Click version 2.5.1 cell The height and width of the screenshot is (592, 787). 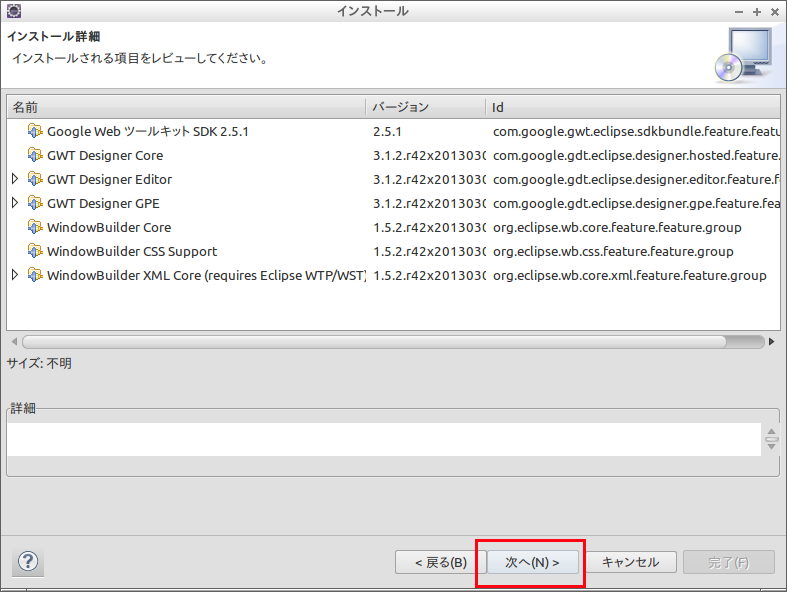(x=387, y=132)
